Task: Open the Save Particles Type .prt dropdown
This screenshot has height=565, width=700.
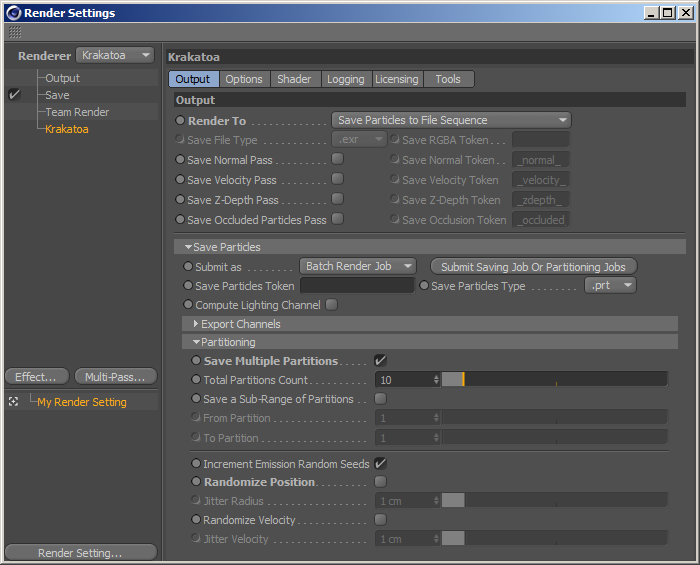Action: (610, 285)
